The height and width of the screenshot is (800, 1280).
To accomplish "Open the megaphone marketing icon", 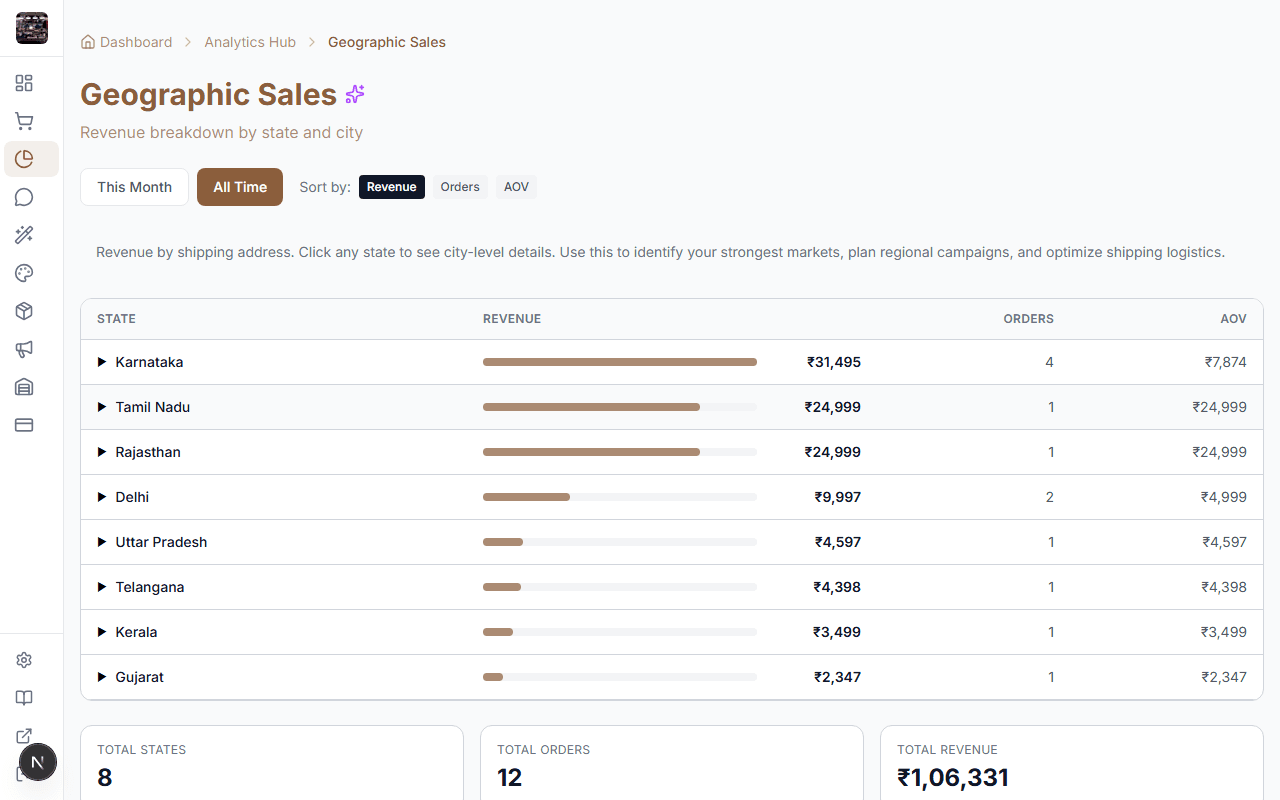I will coord(24,348).
